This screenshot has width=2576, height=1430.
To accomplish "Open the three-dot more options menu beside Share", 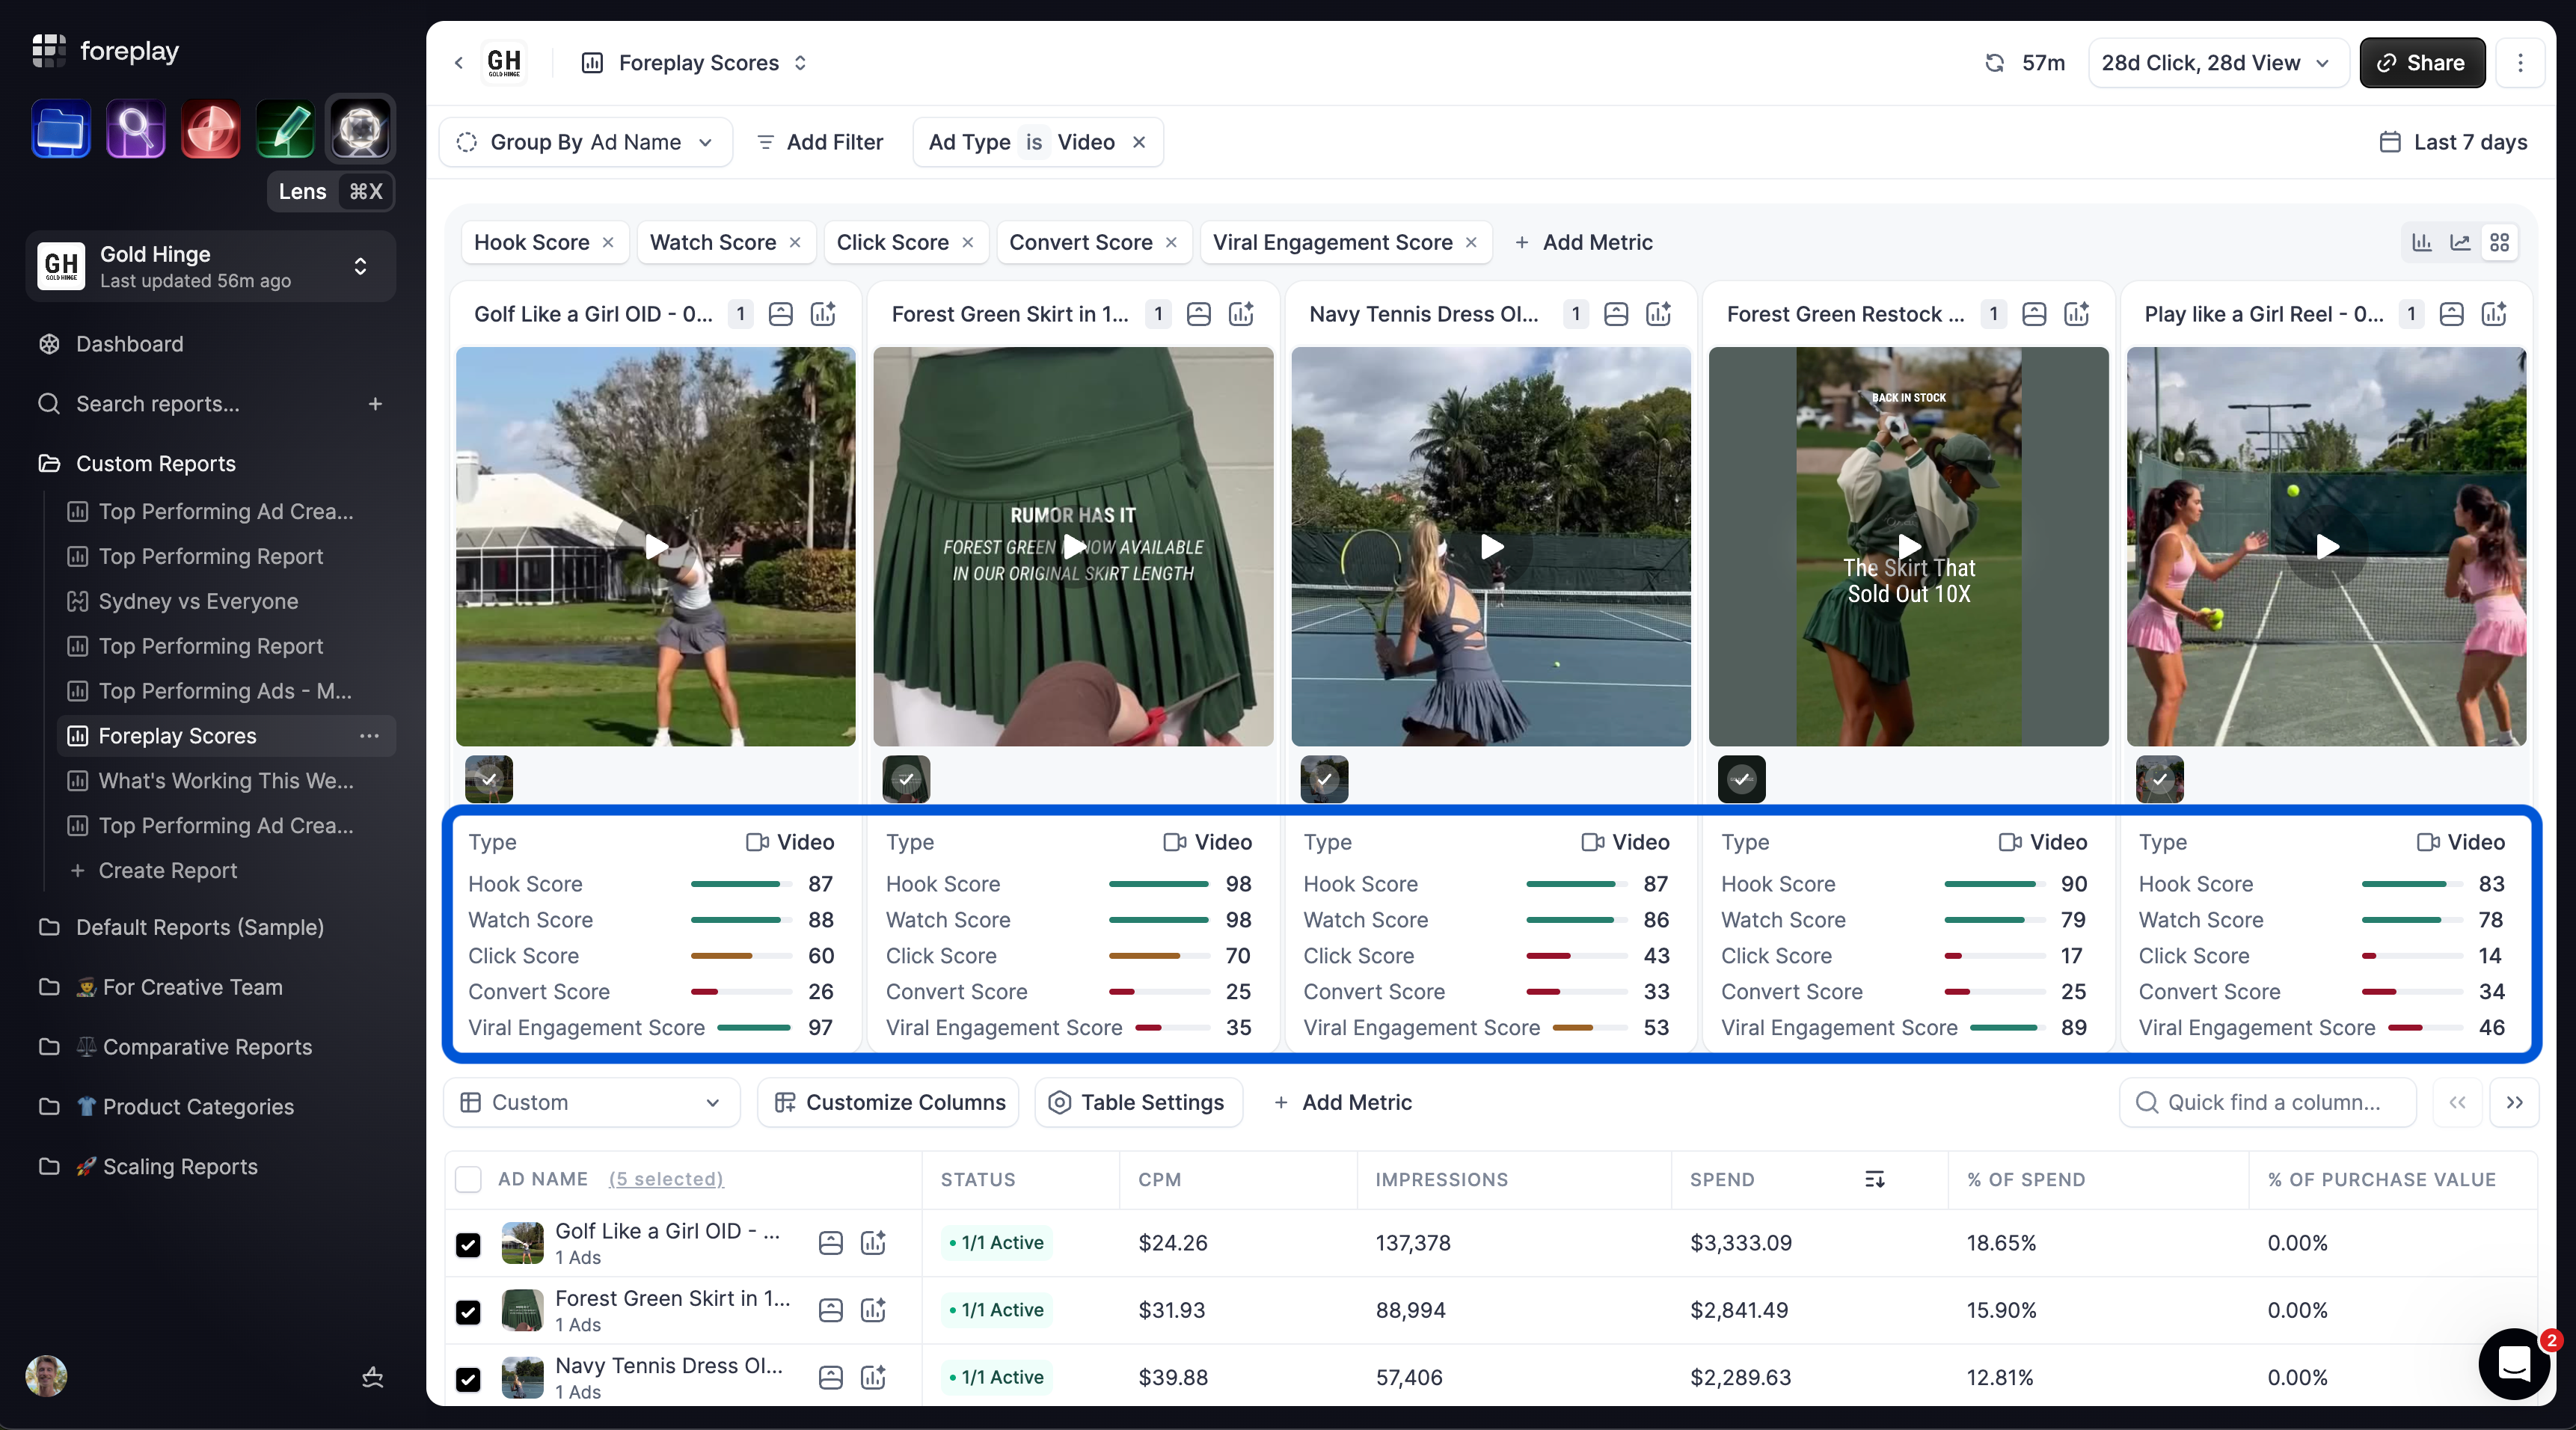I will [x=2520, y=63].
